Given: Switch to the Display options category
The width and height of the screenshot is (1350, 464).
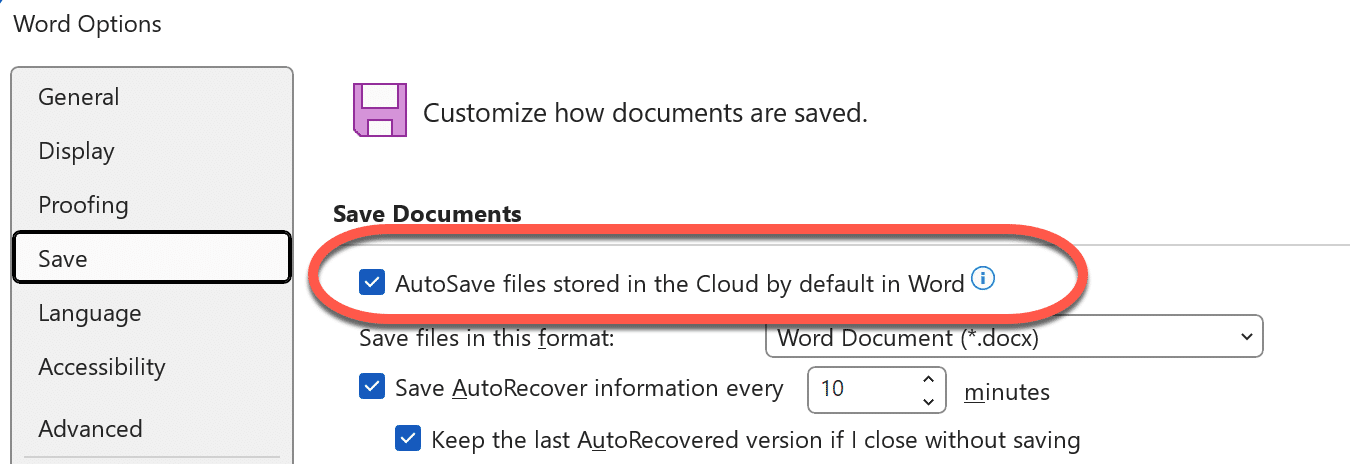Looking at the screenshot, I should [76, 151].
